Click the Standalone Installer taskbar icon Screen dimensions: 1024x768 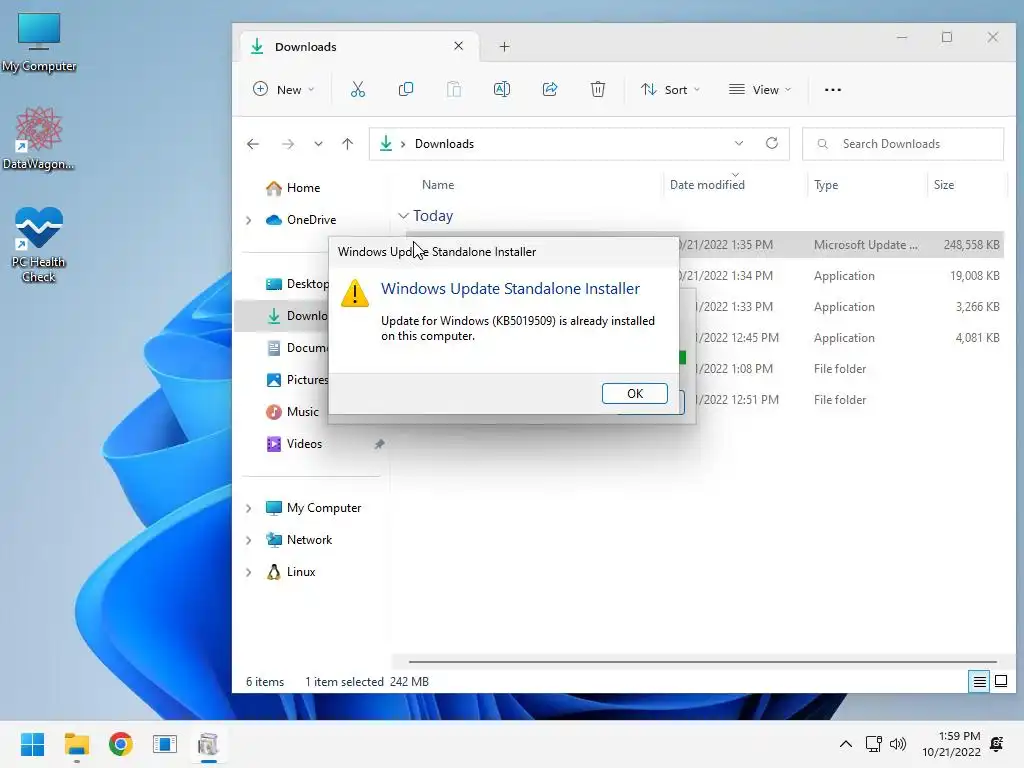point(208,744)
